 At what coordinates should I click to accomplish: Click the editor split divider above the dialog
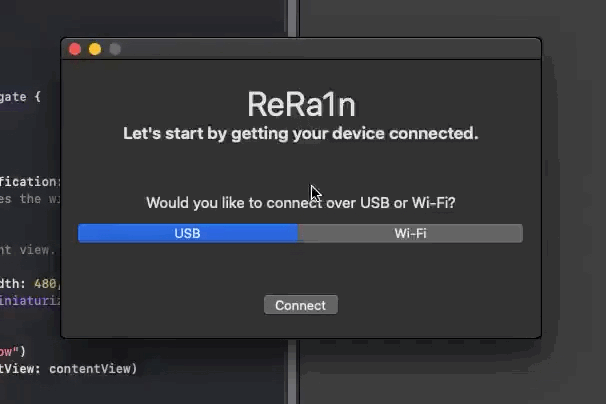292,18
